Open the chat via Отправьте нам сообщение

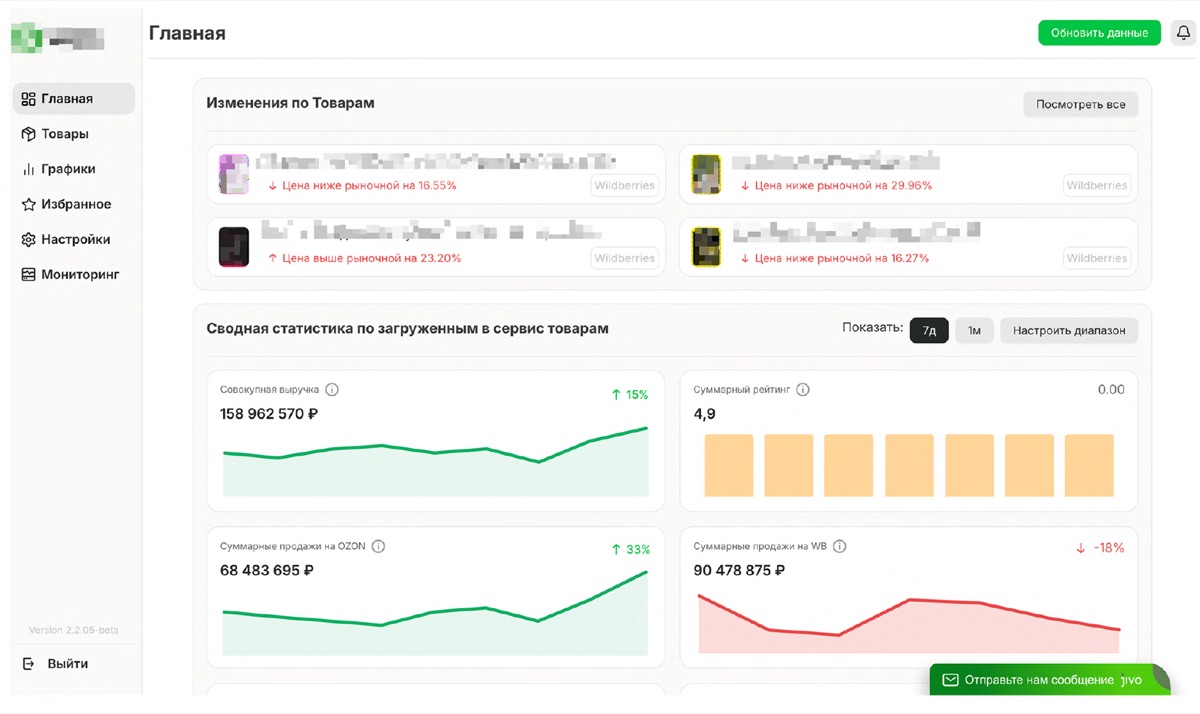[1039, 680]
